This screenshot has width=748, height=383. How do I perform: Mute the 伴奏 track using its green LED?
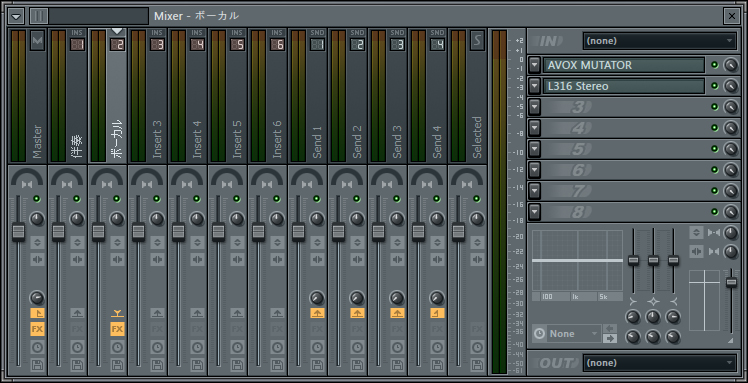pyautogui.click(x=77, y=199)
